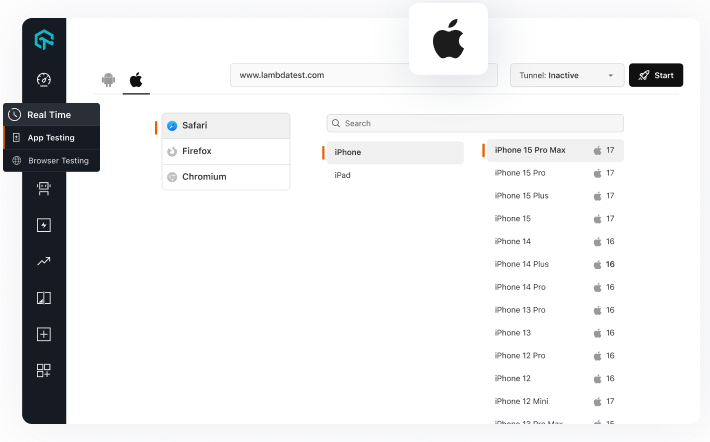Click iOS version 17 of iPhone 15 Pro Max
Viewport: 710px width, 442px height.
(610, 150)
